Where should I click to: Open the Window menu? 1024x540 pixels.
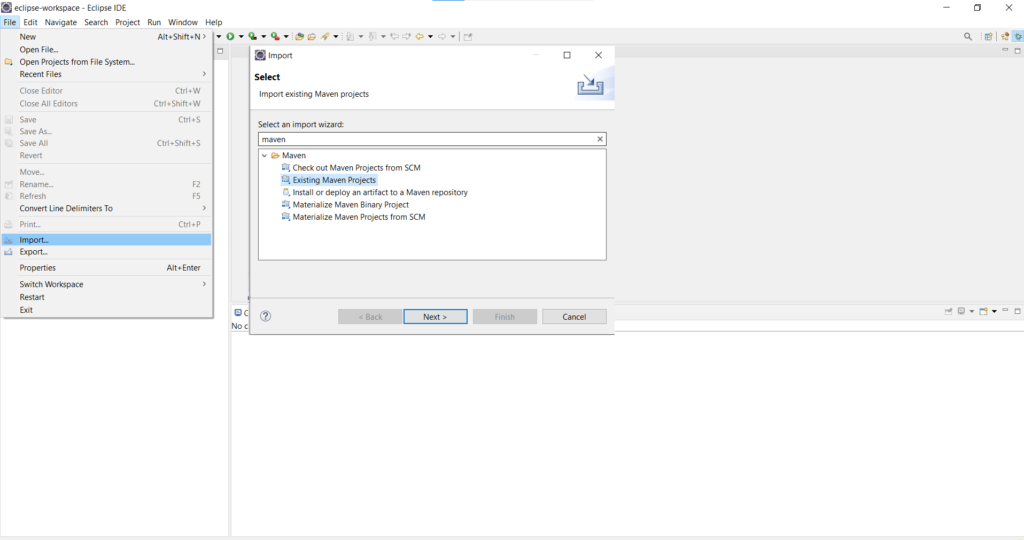(183, 22)
